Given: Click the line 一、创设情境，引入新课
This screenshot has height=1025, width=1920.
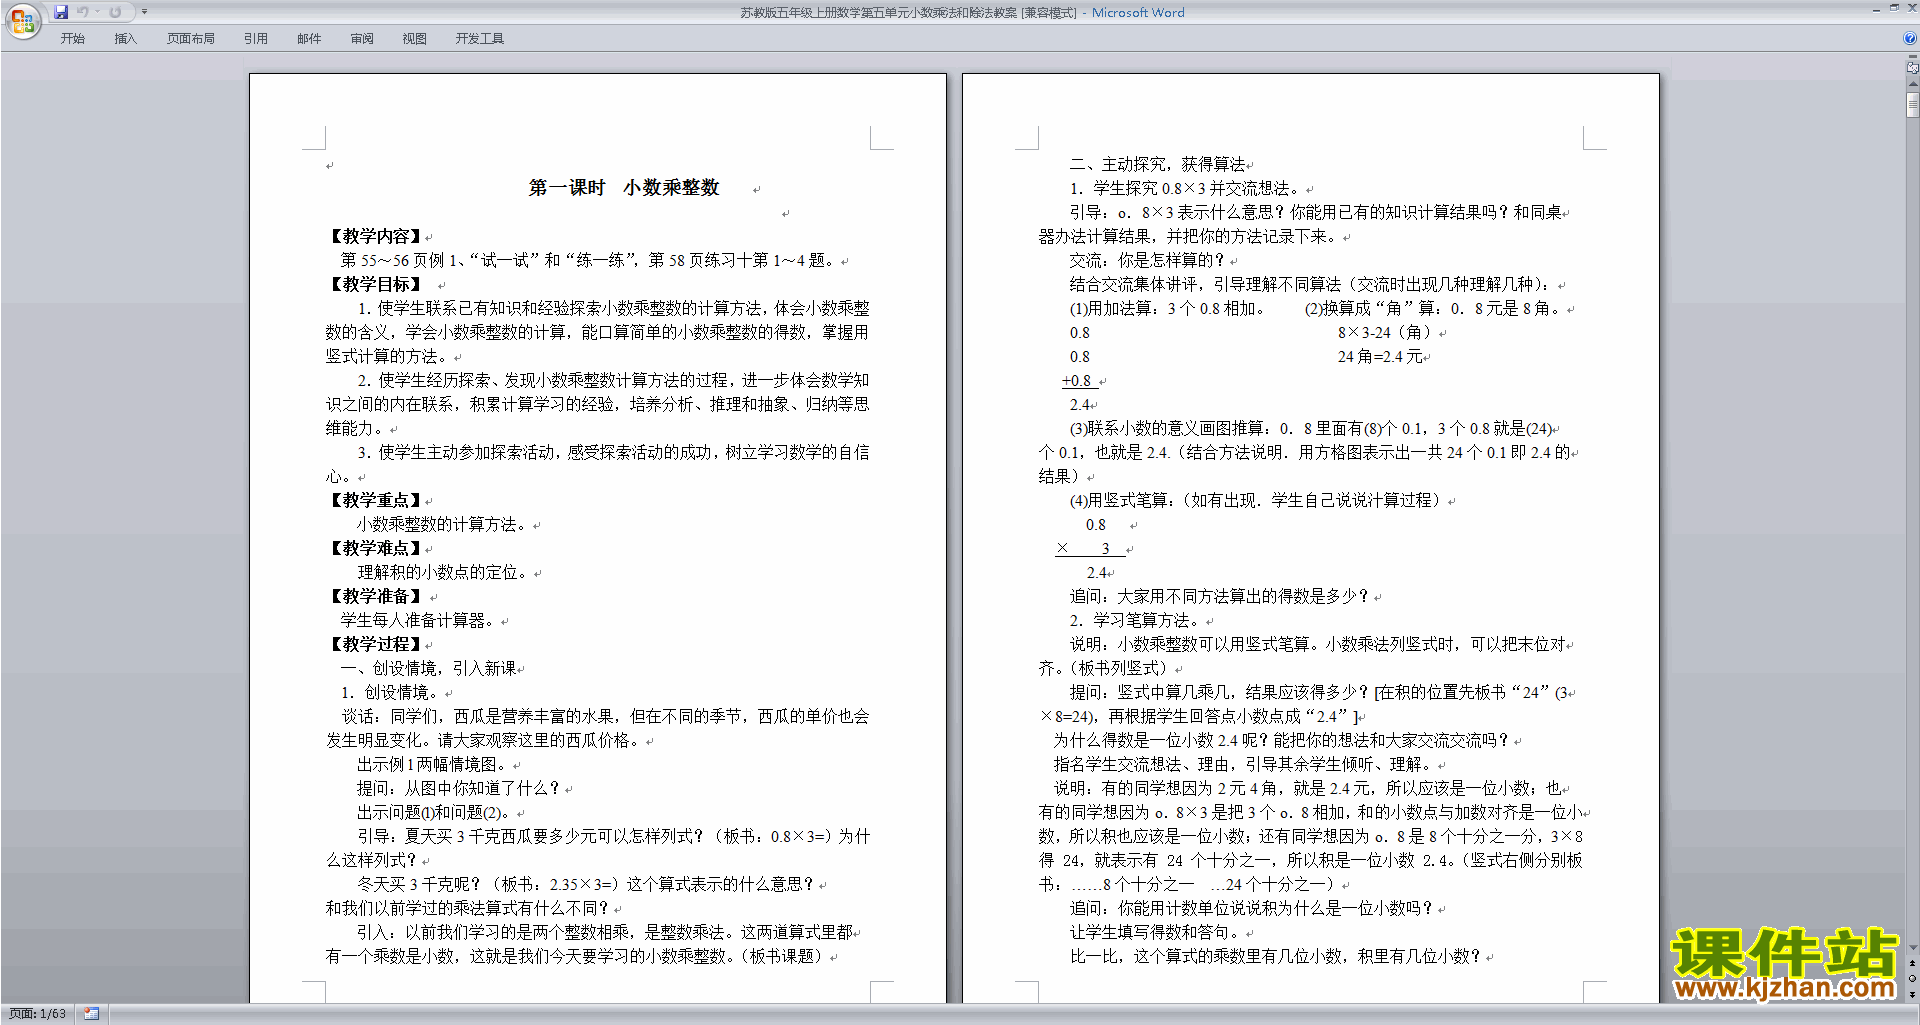Looking at the screenshot, I should [x=429, y=668].
